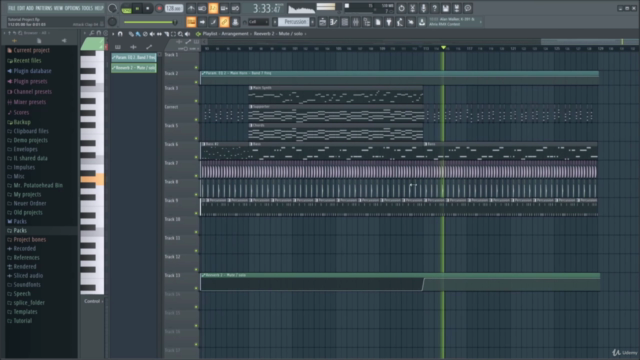Open the Playlist view button (highlighted)
This screenshot has height=360, width=640.
point(191,22)
